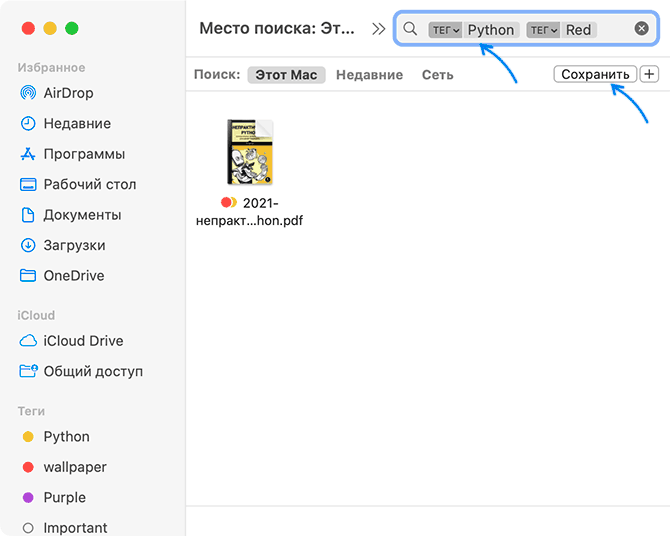Switch search scope to Сеть
This screenshot has width=670, height=536.
[437, 75]
